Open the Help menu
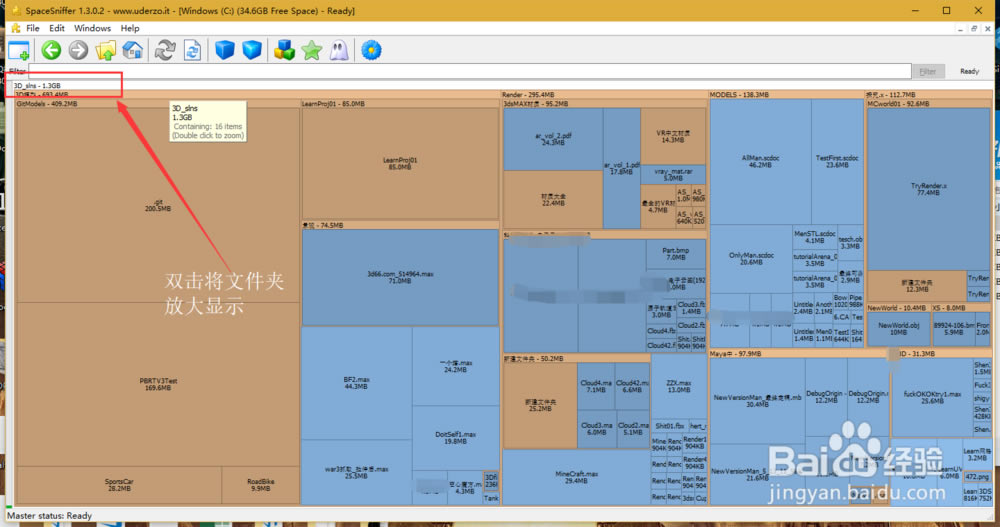 coord(130,29)
